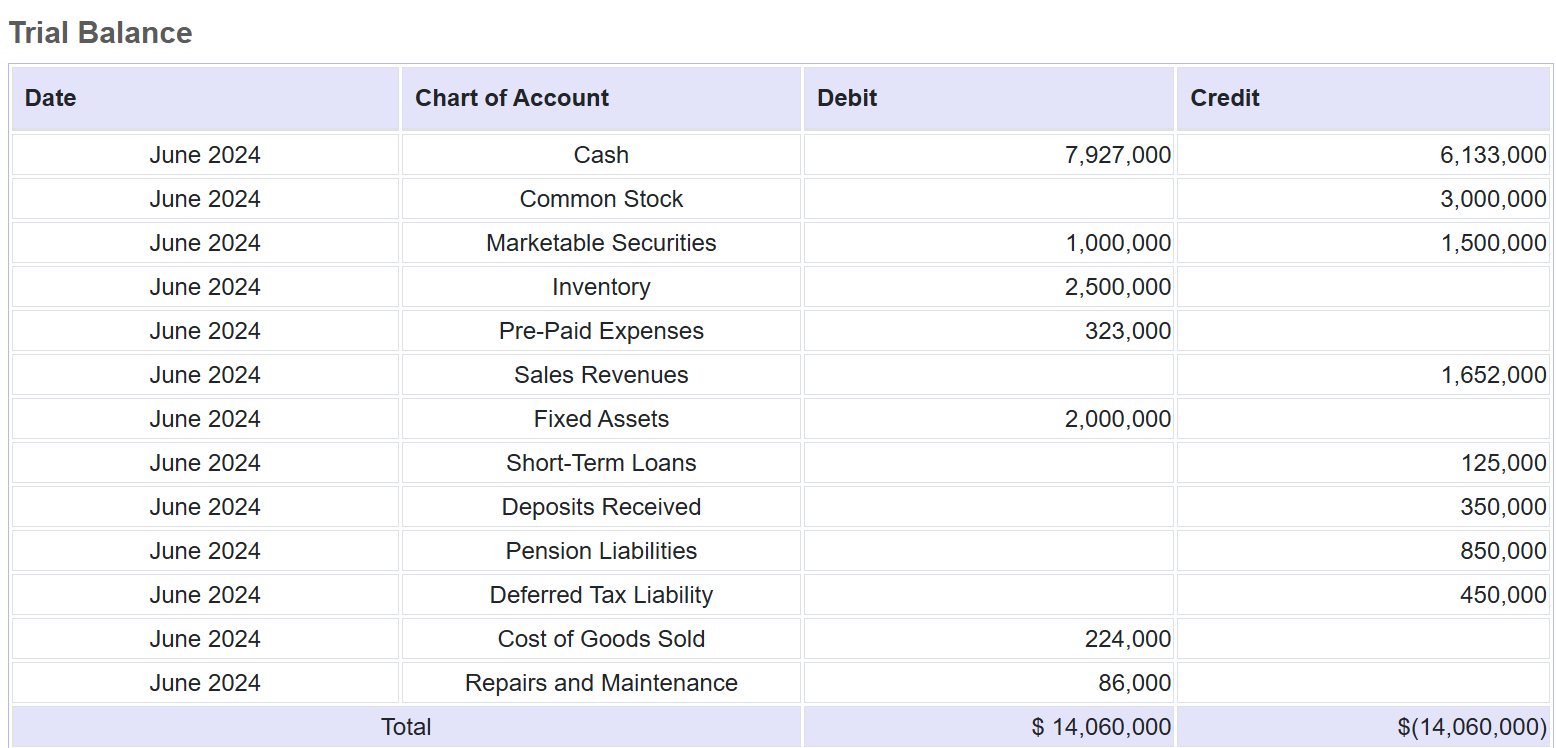Viewport: 1556px width, 748px height.
Task: Select the Marketable Securities account cell
Action: pos(601,243)
